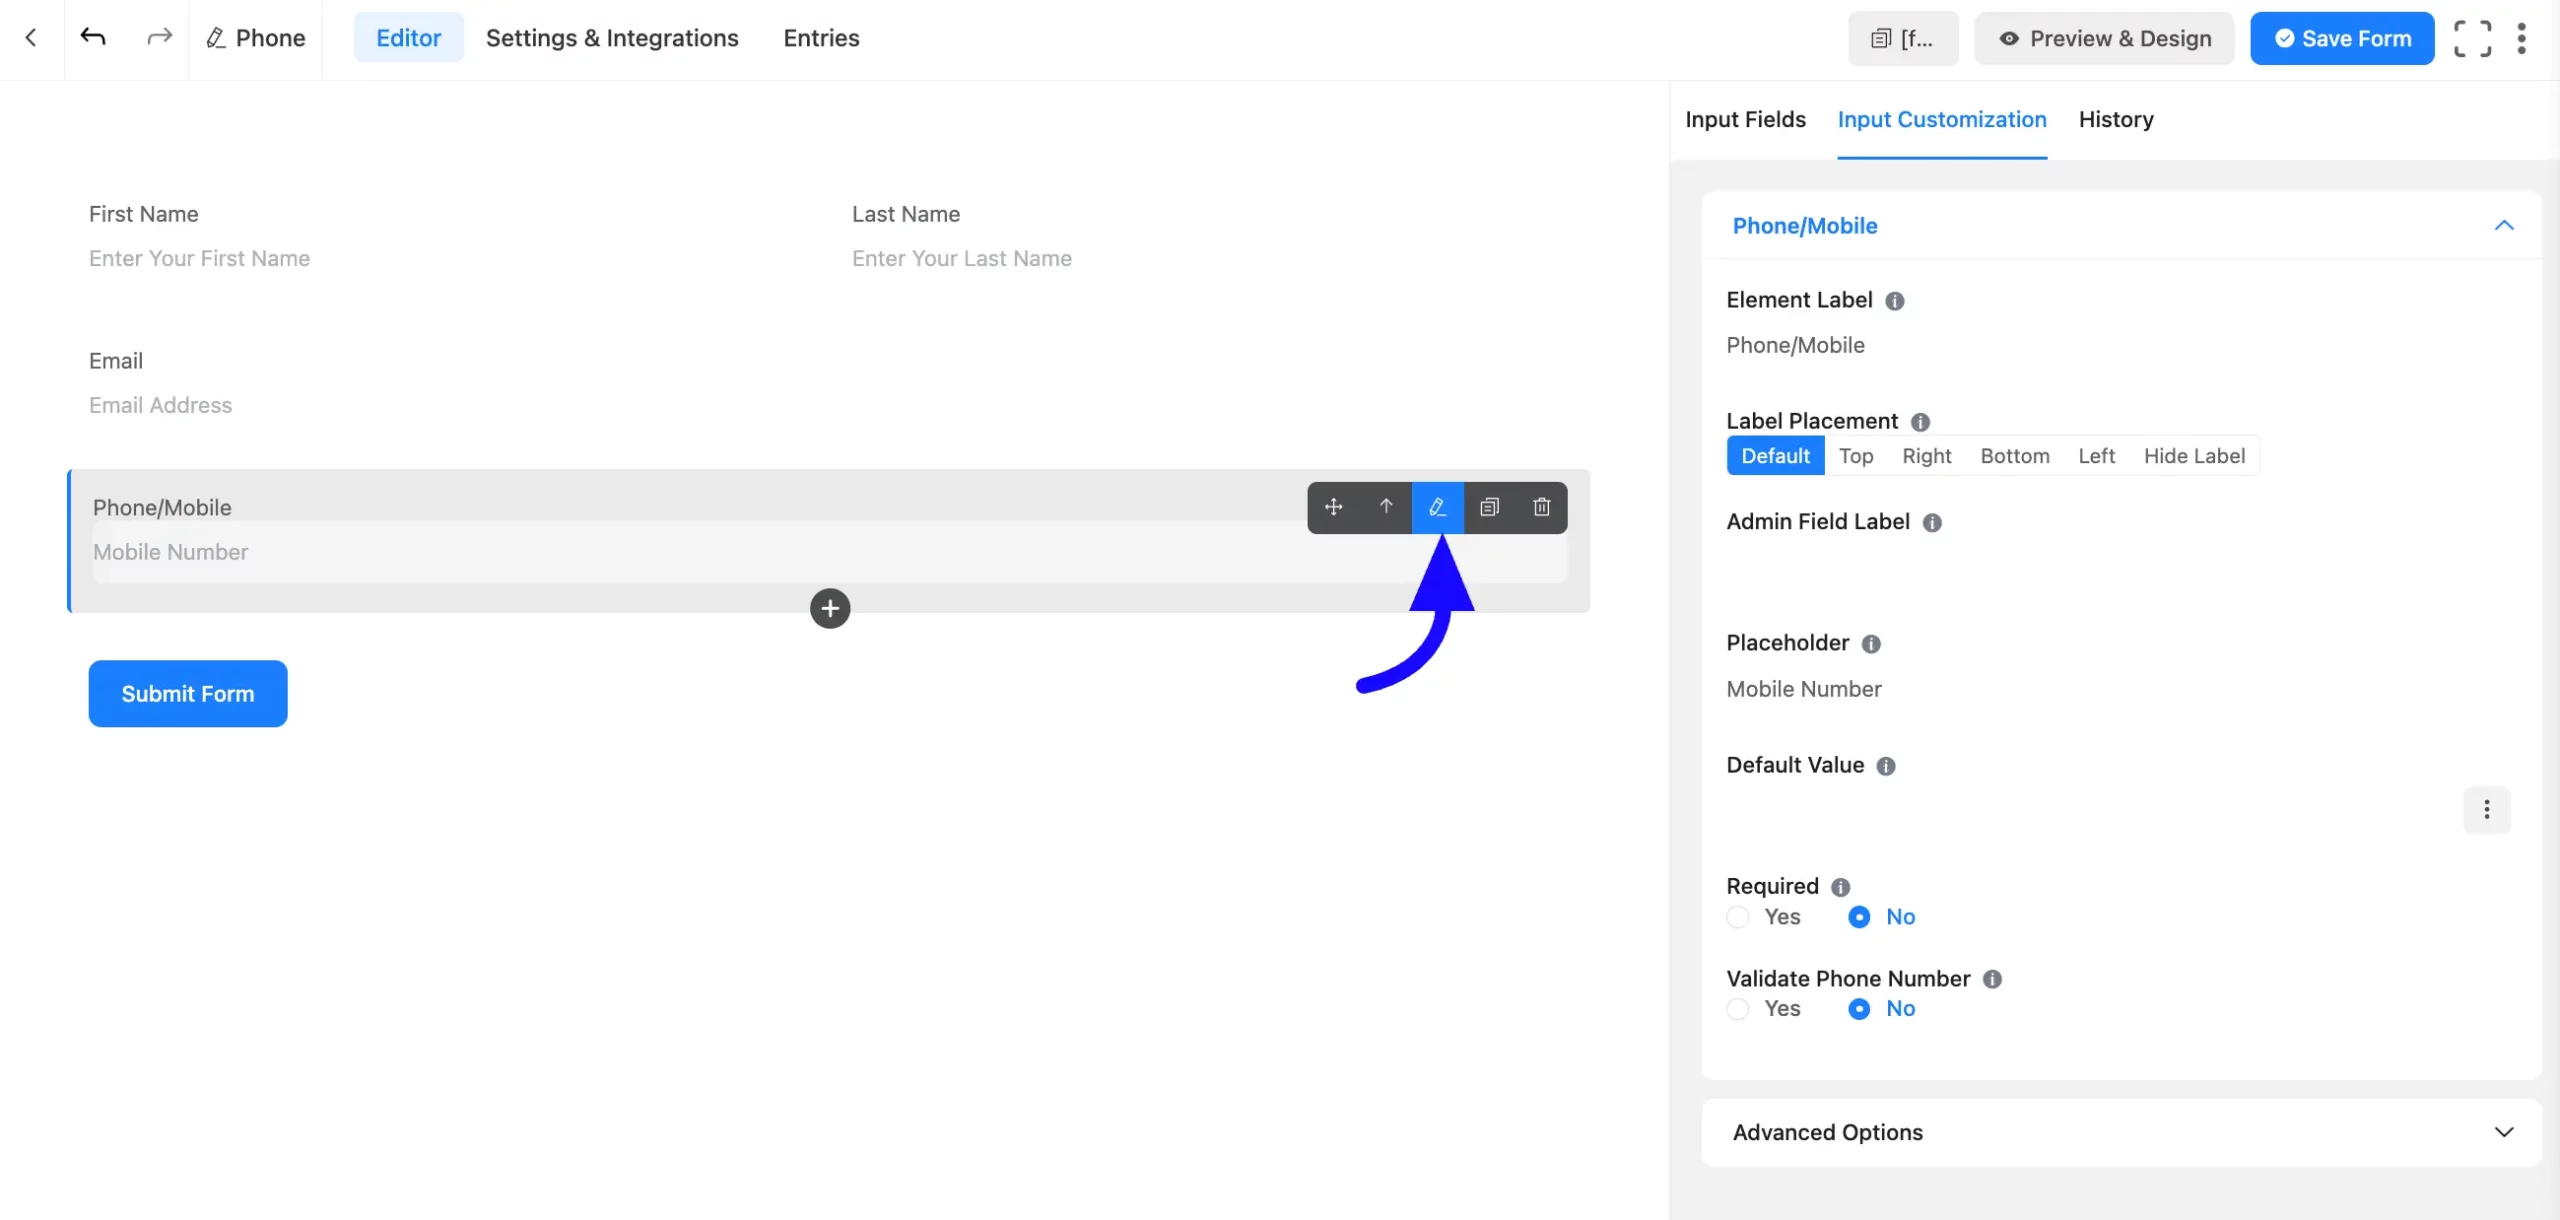Open Preview & Design
The height and width of the screenshot is (1220, 2560).
point(2104,38)
